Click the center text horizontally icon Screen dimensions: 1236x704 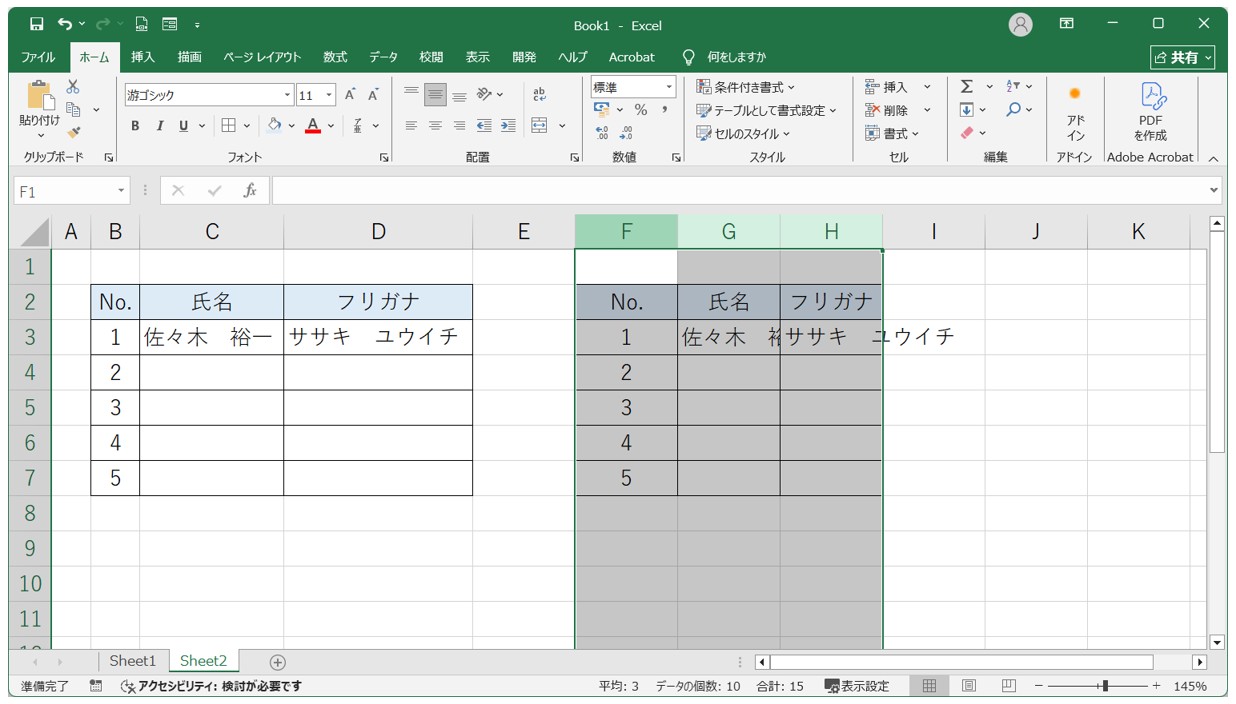coord(435,125)
